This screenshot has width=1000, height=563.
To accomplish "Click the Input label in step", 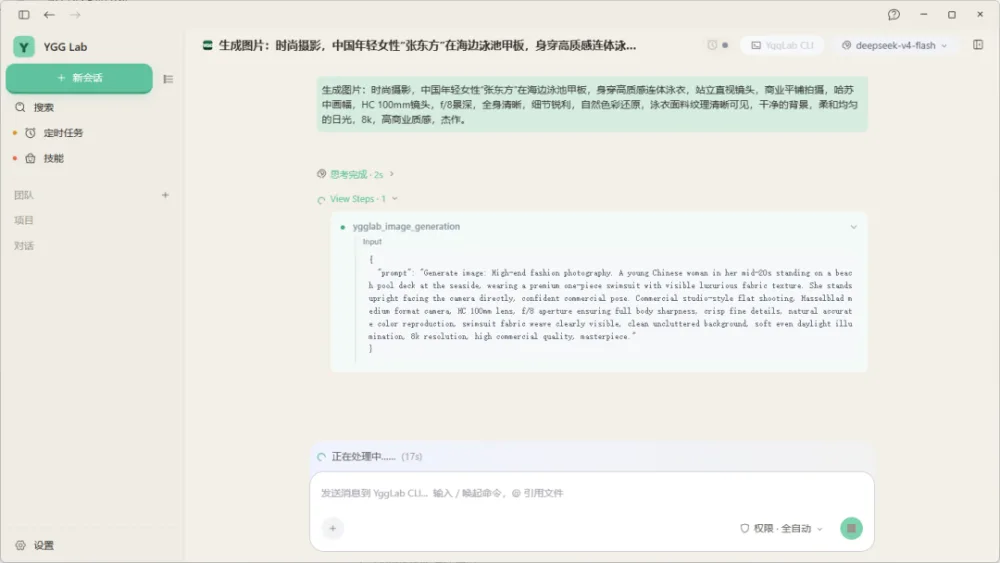I will coord(372,242).
